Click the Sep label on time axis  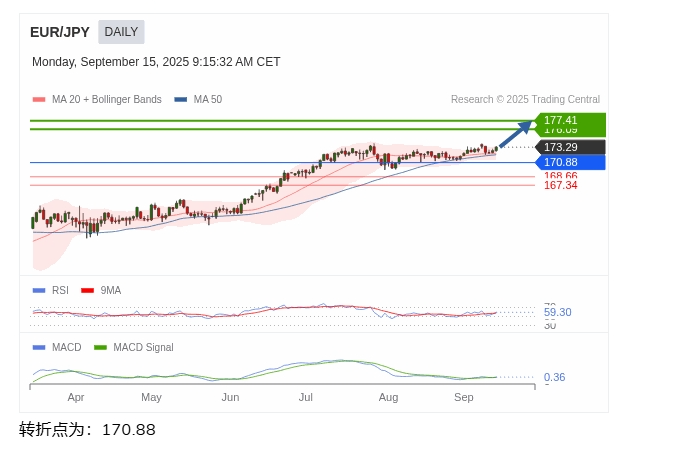click(x=464, y=397)
